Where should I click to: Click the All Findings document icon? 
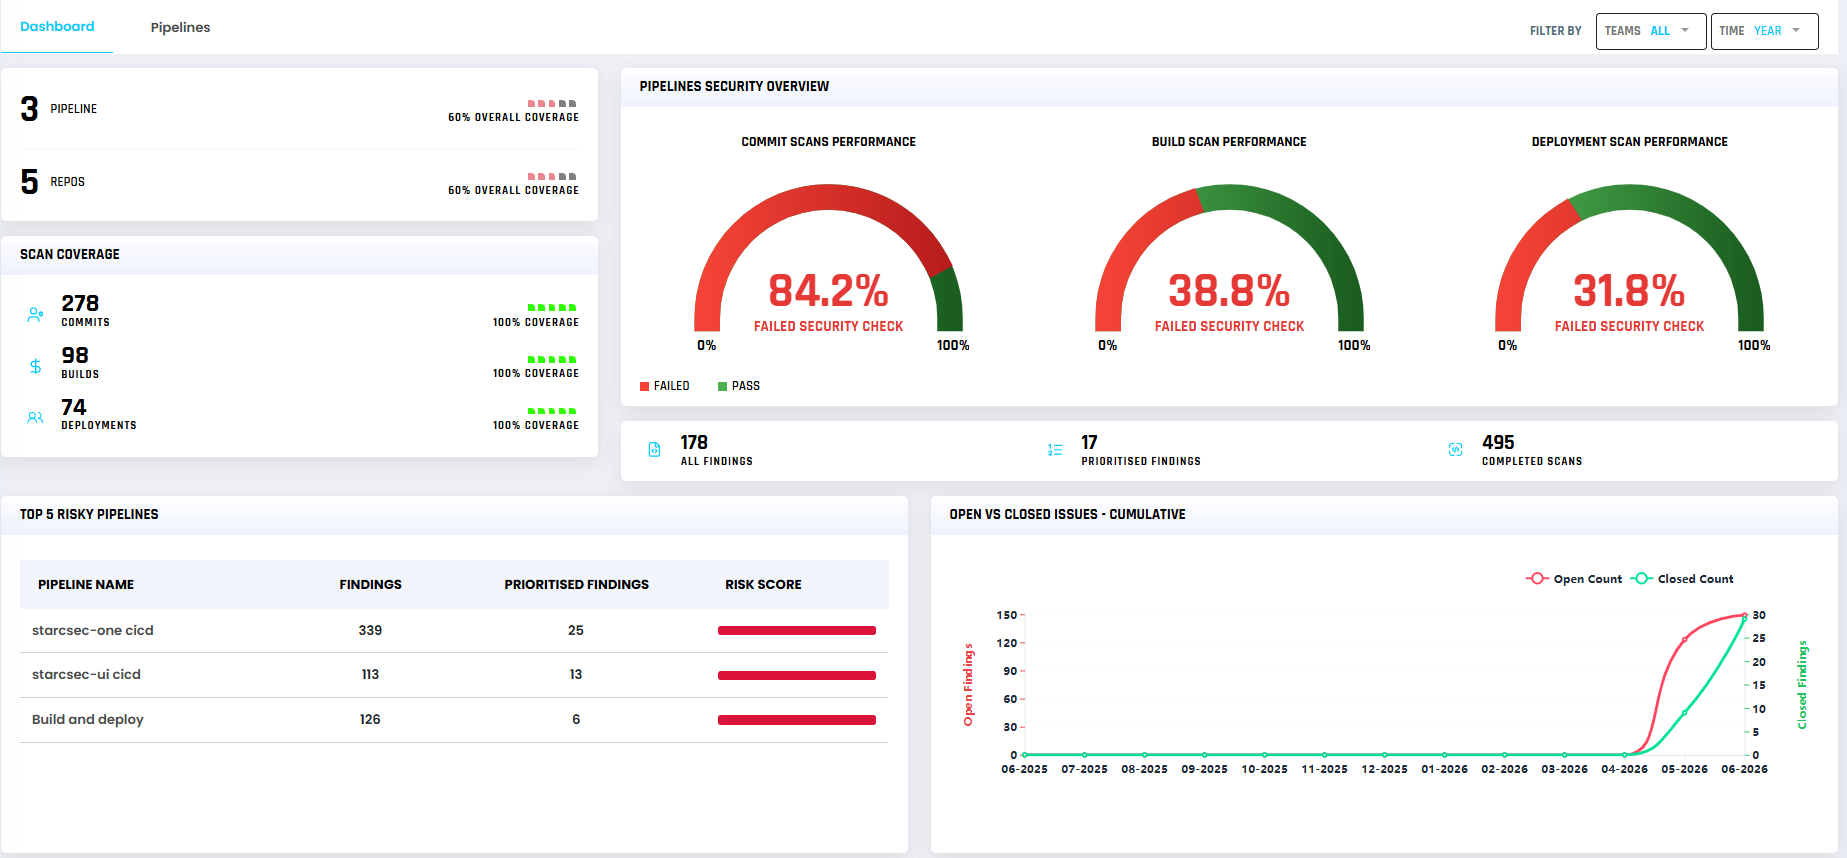pyautogui.click(x=654, y=450)
